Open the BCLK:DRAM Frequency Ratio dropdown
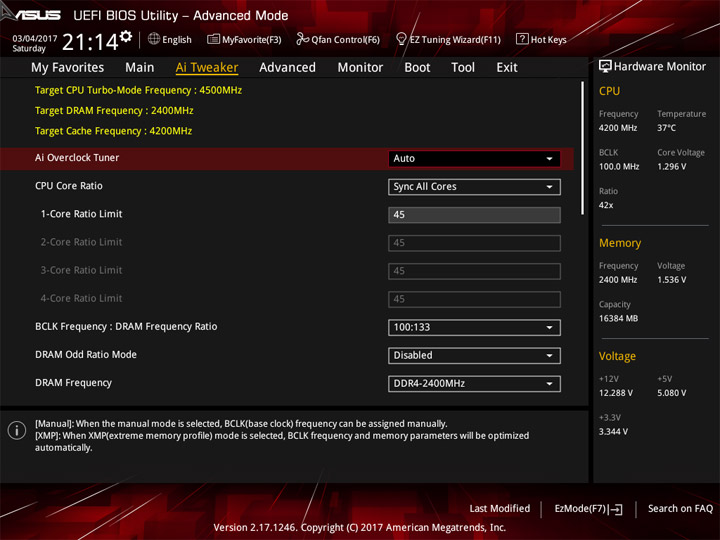 point(474,327)
